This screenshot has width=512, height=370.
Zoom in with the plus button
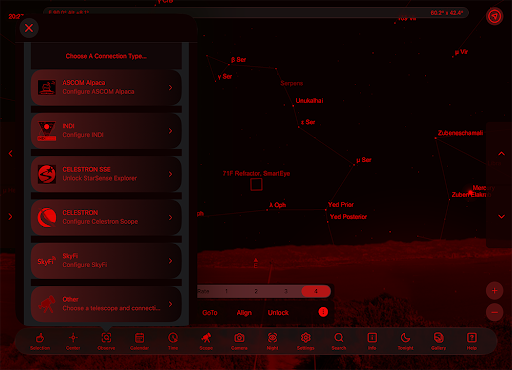coord(494,291)
